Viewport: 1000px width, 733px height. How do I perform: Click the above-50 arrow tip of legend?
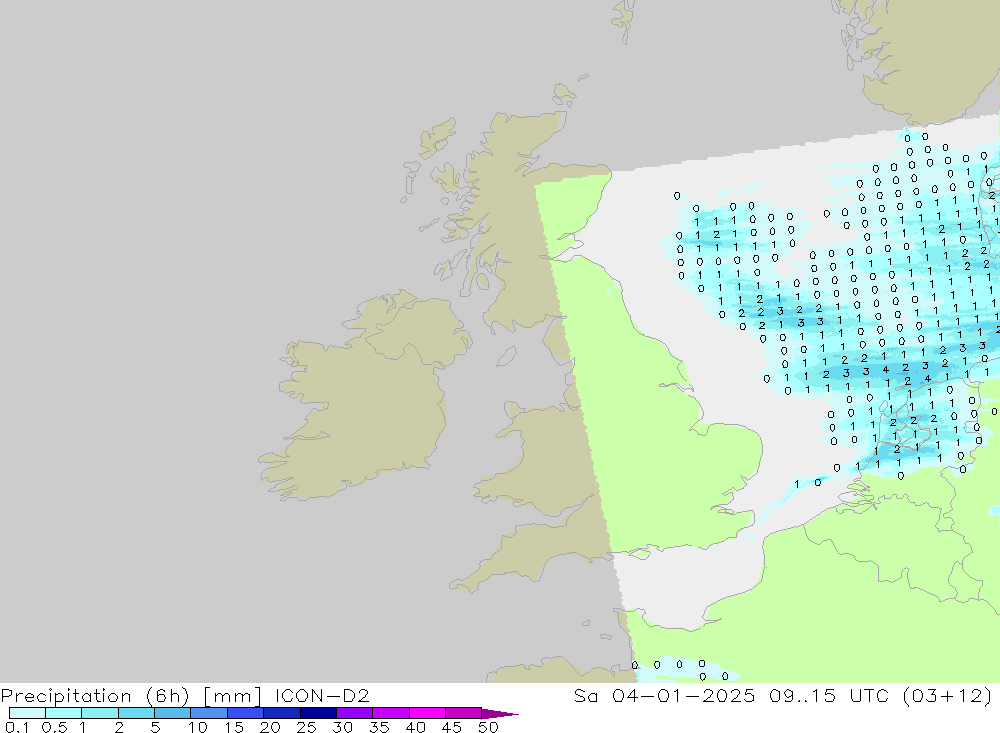tap(499, 714)
